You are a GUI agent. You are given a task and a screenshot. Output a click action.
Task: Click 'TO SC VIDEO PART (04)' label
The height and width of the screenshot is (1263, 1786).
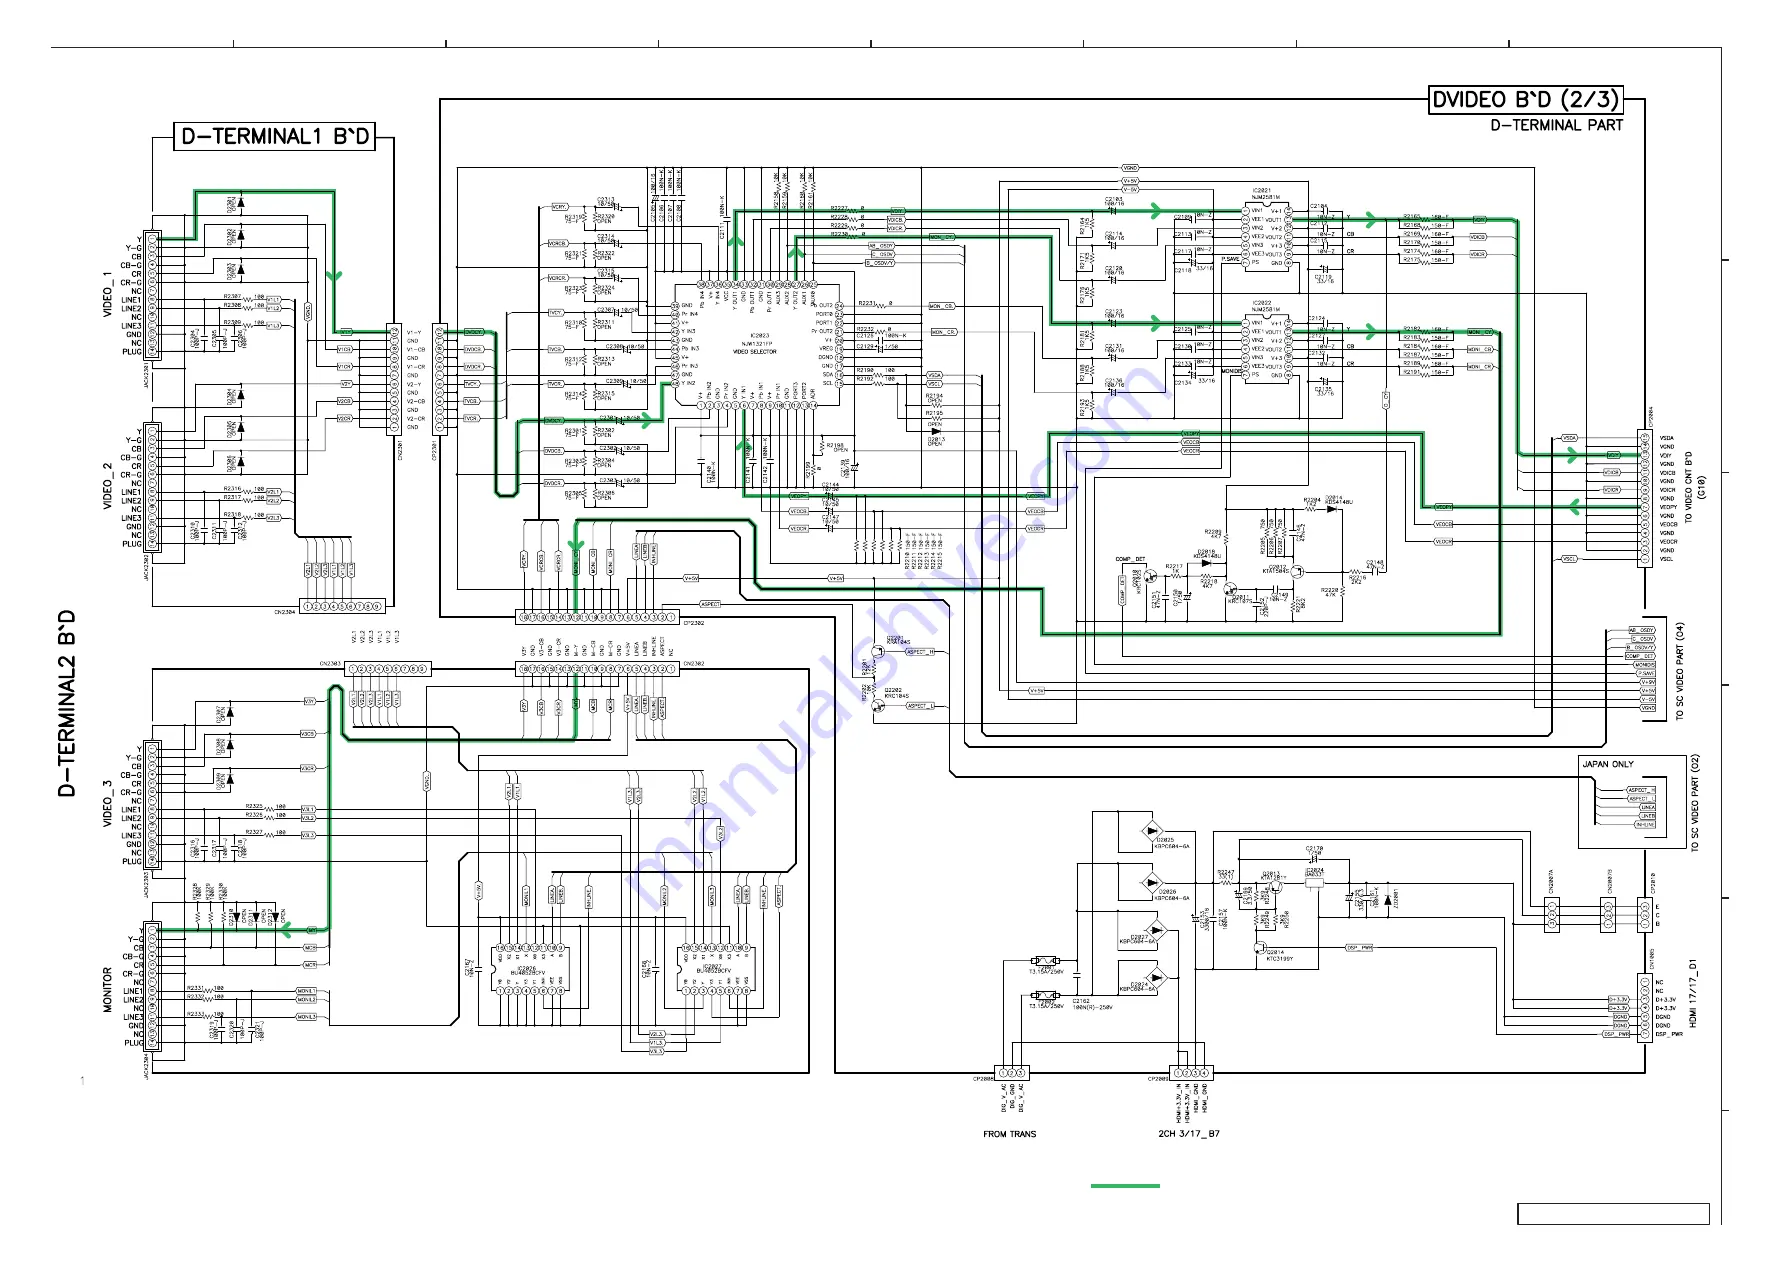pos(1680,672)
